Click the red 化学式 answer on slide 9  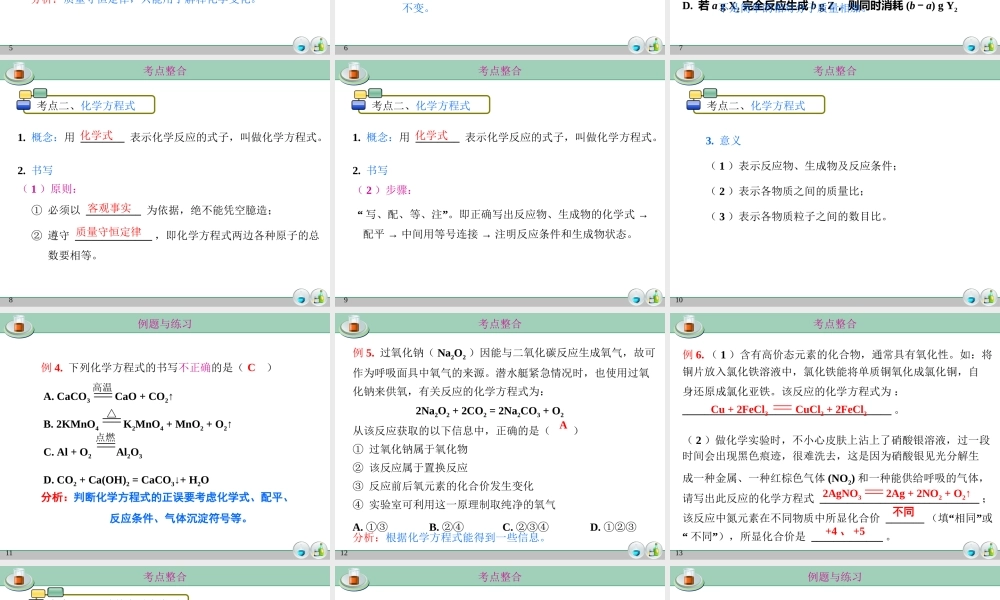coord(431,135)
